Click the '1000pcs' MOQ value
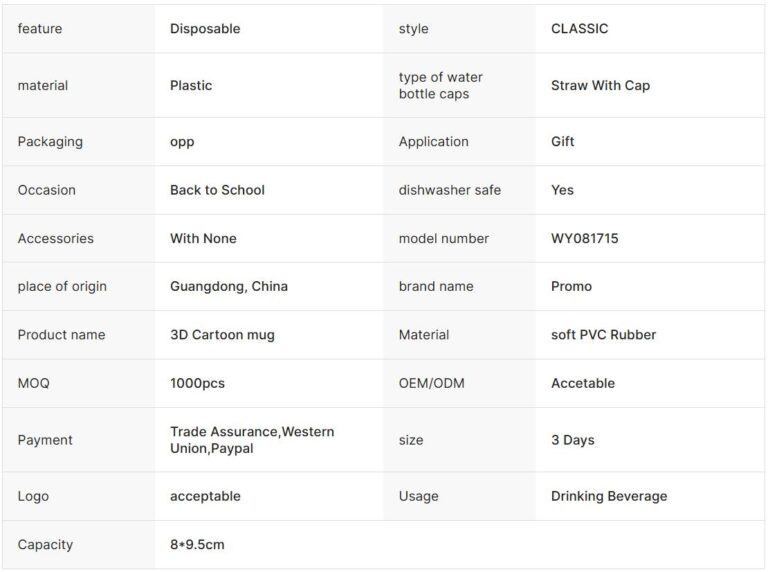The height and width of the screenshot is (572, 768). (200, 383)
